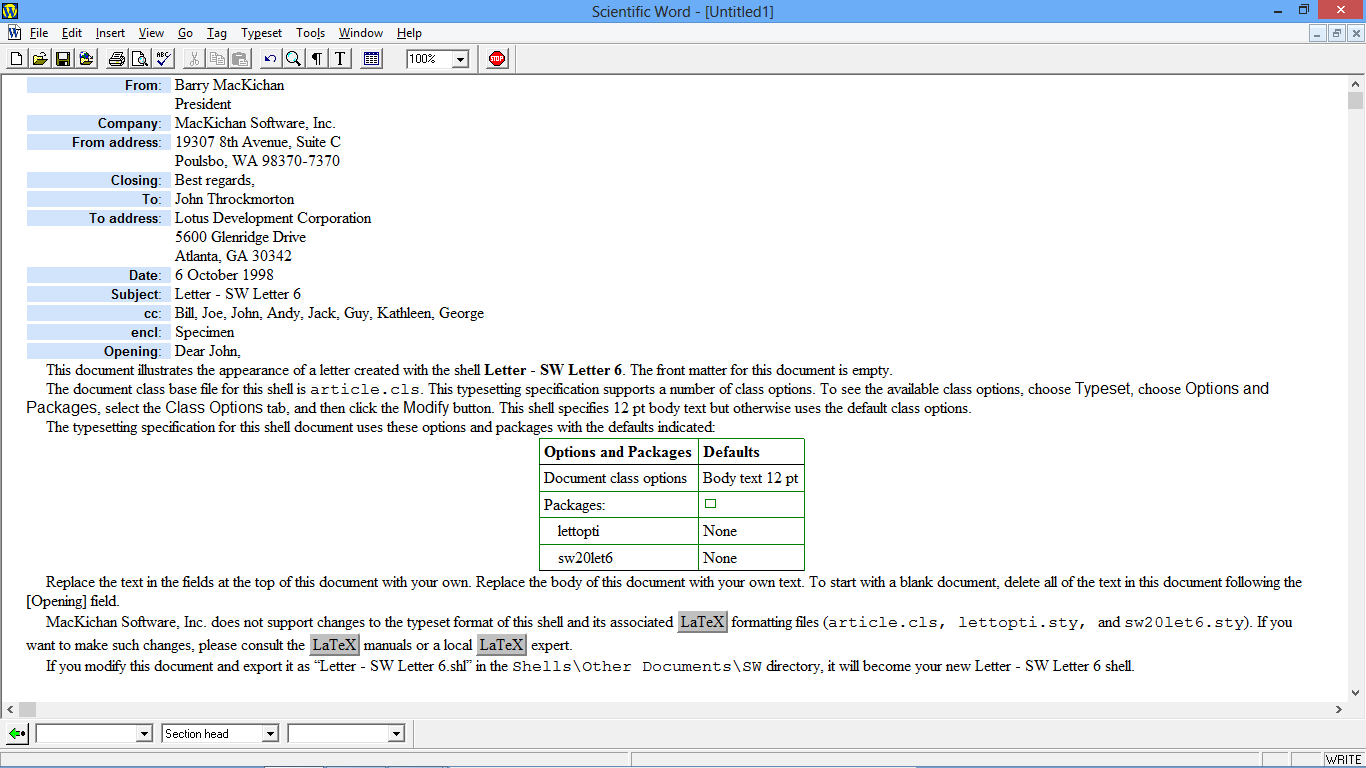Click the Subject field label
This screenshot has height=768, width=1366.
[x=99, y=294]
